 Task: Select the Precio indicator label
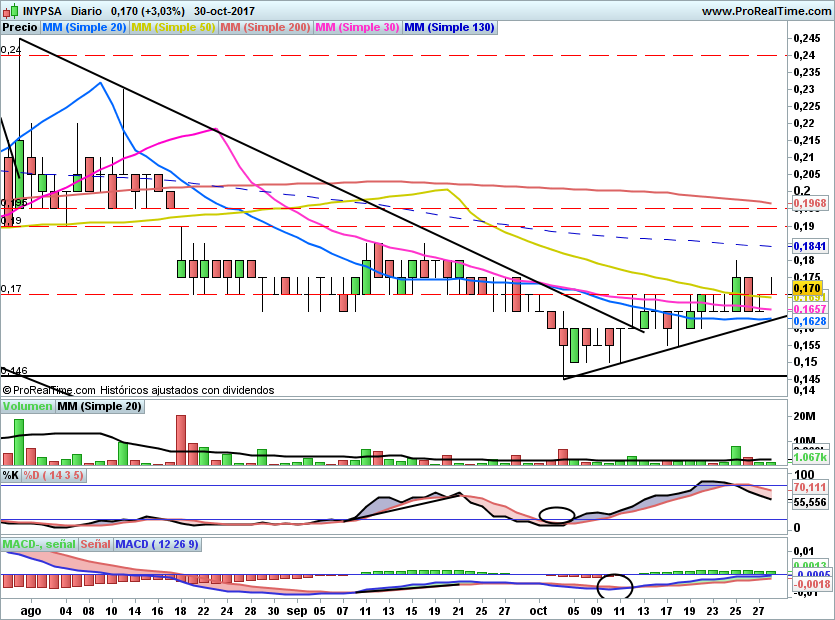point(21,28)
